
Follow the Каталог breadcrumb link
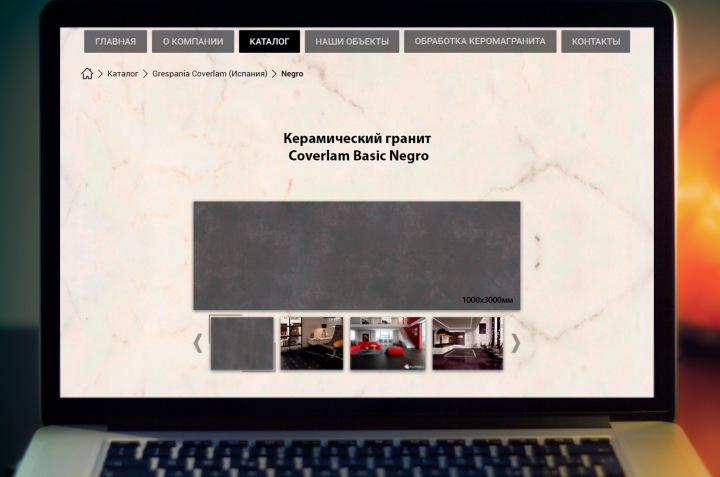[123, 73]
